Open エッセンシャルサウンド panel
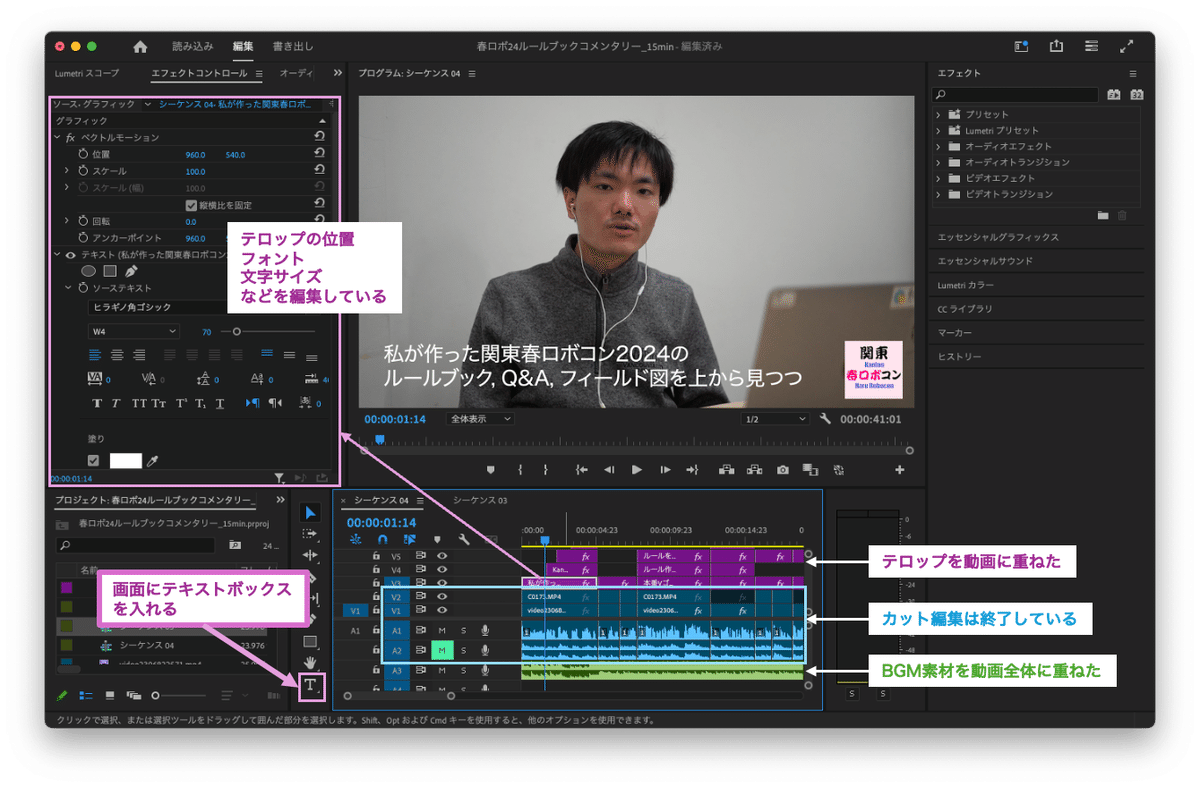The image size is (1200, 788). [x=985, y=261]
